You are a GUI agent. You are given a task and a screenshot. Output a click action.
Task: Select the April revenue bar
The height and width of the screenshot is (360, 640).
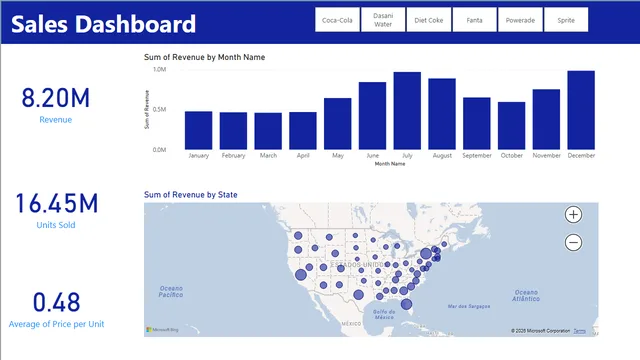pyautogui.click(x=302, y=131)
